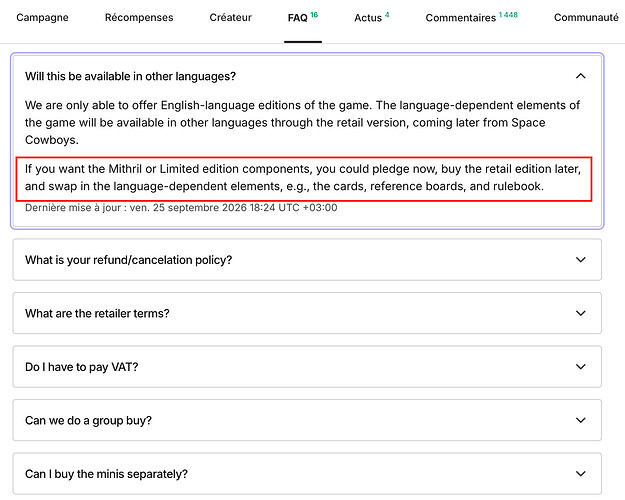Switch to the Récompenses tab
The height and width of the screenshot is (500, 625).
[x=139, y=18]
